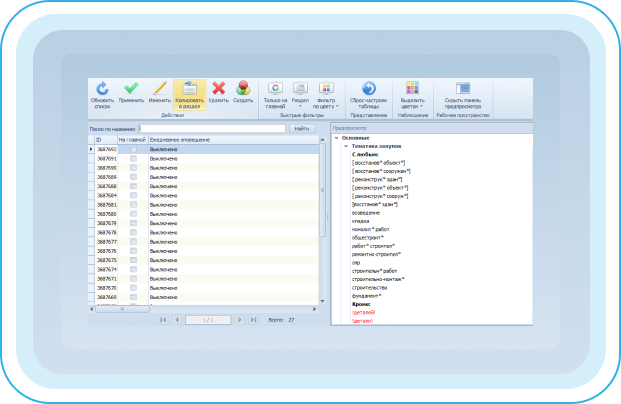Go to the next page of results
Viewport: 621px width, 404px height.
click(239, 320)
